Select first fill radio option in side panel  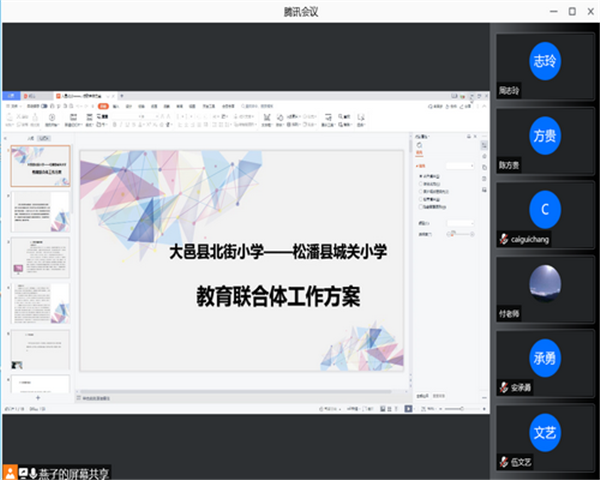click(420, 175)
